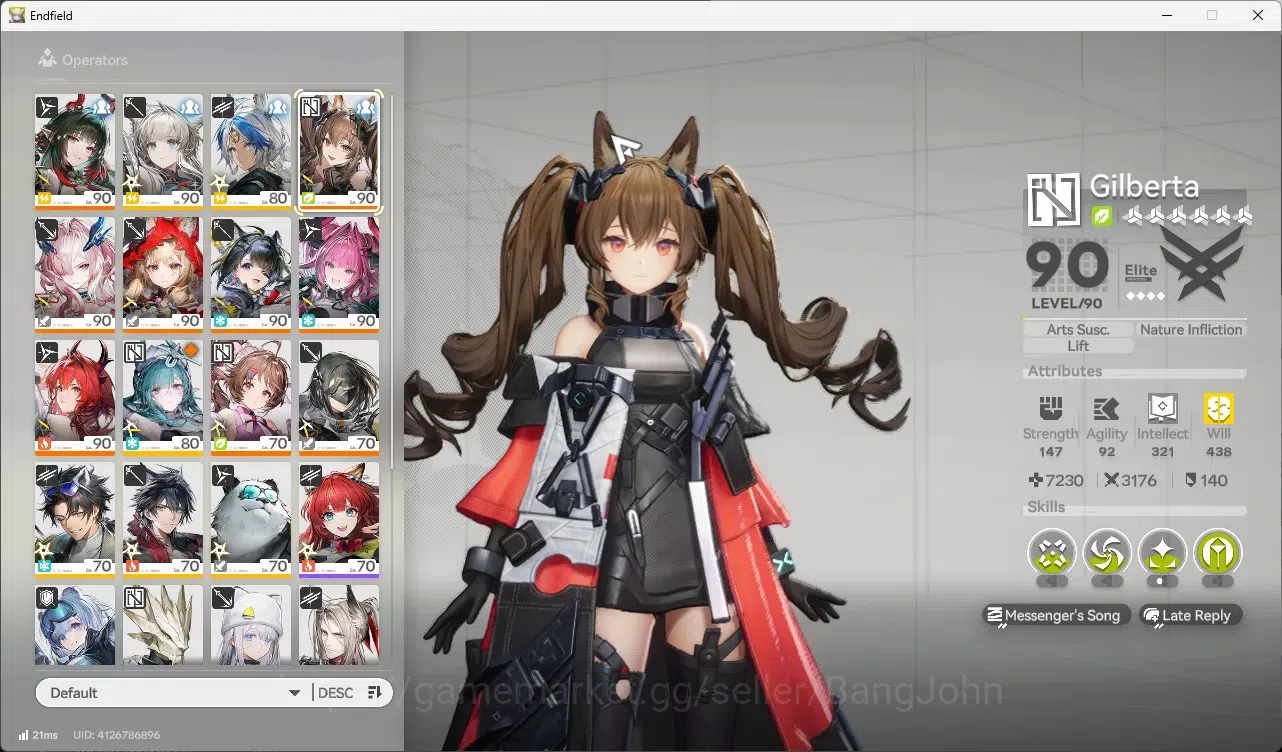
Task: Open the first skill icon with X shape
Action: 1052,552
